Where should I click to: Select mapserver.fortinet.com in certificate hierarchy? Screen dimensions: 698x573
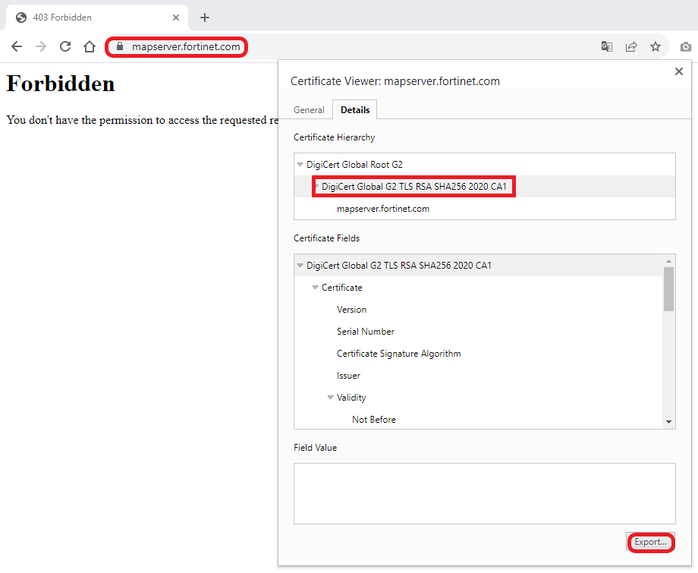pos(383,209)
